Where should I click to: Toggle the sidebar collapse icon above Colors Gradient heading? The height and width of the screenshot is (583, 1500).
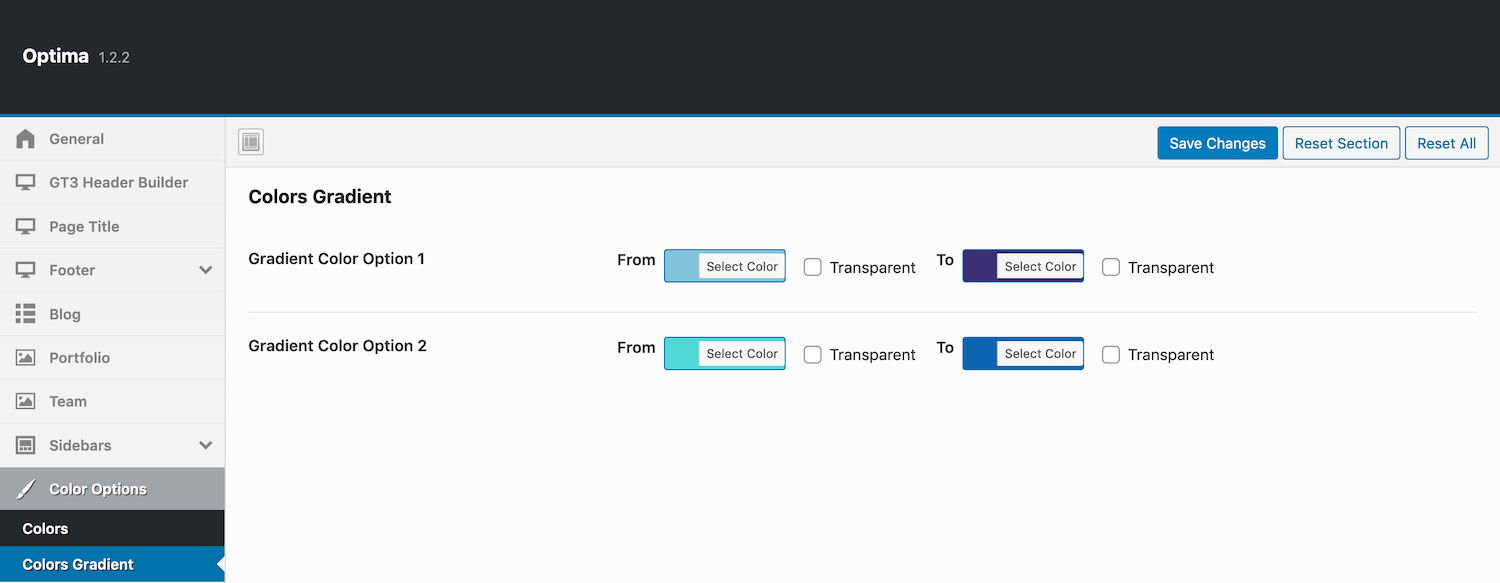[250, 142]
